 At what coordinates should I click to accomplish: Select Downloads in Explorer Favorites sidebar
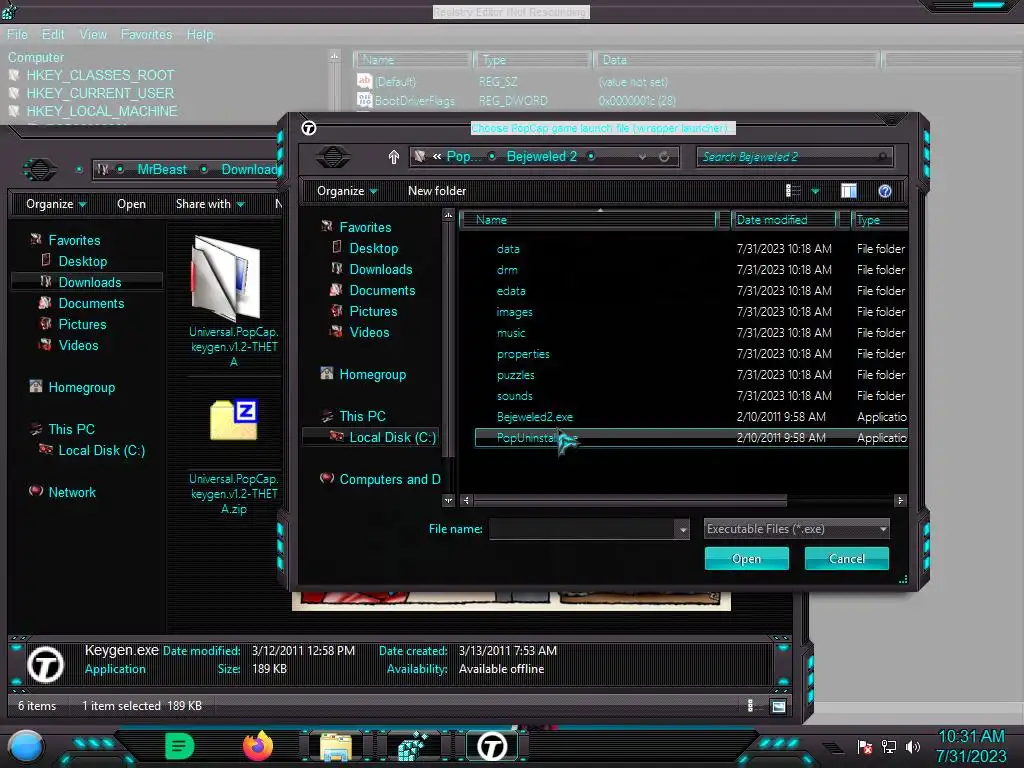click(89, 282)
